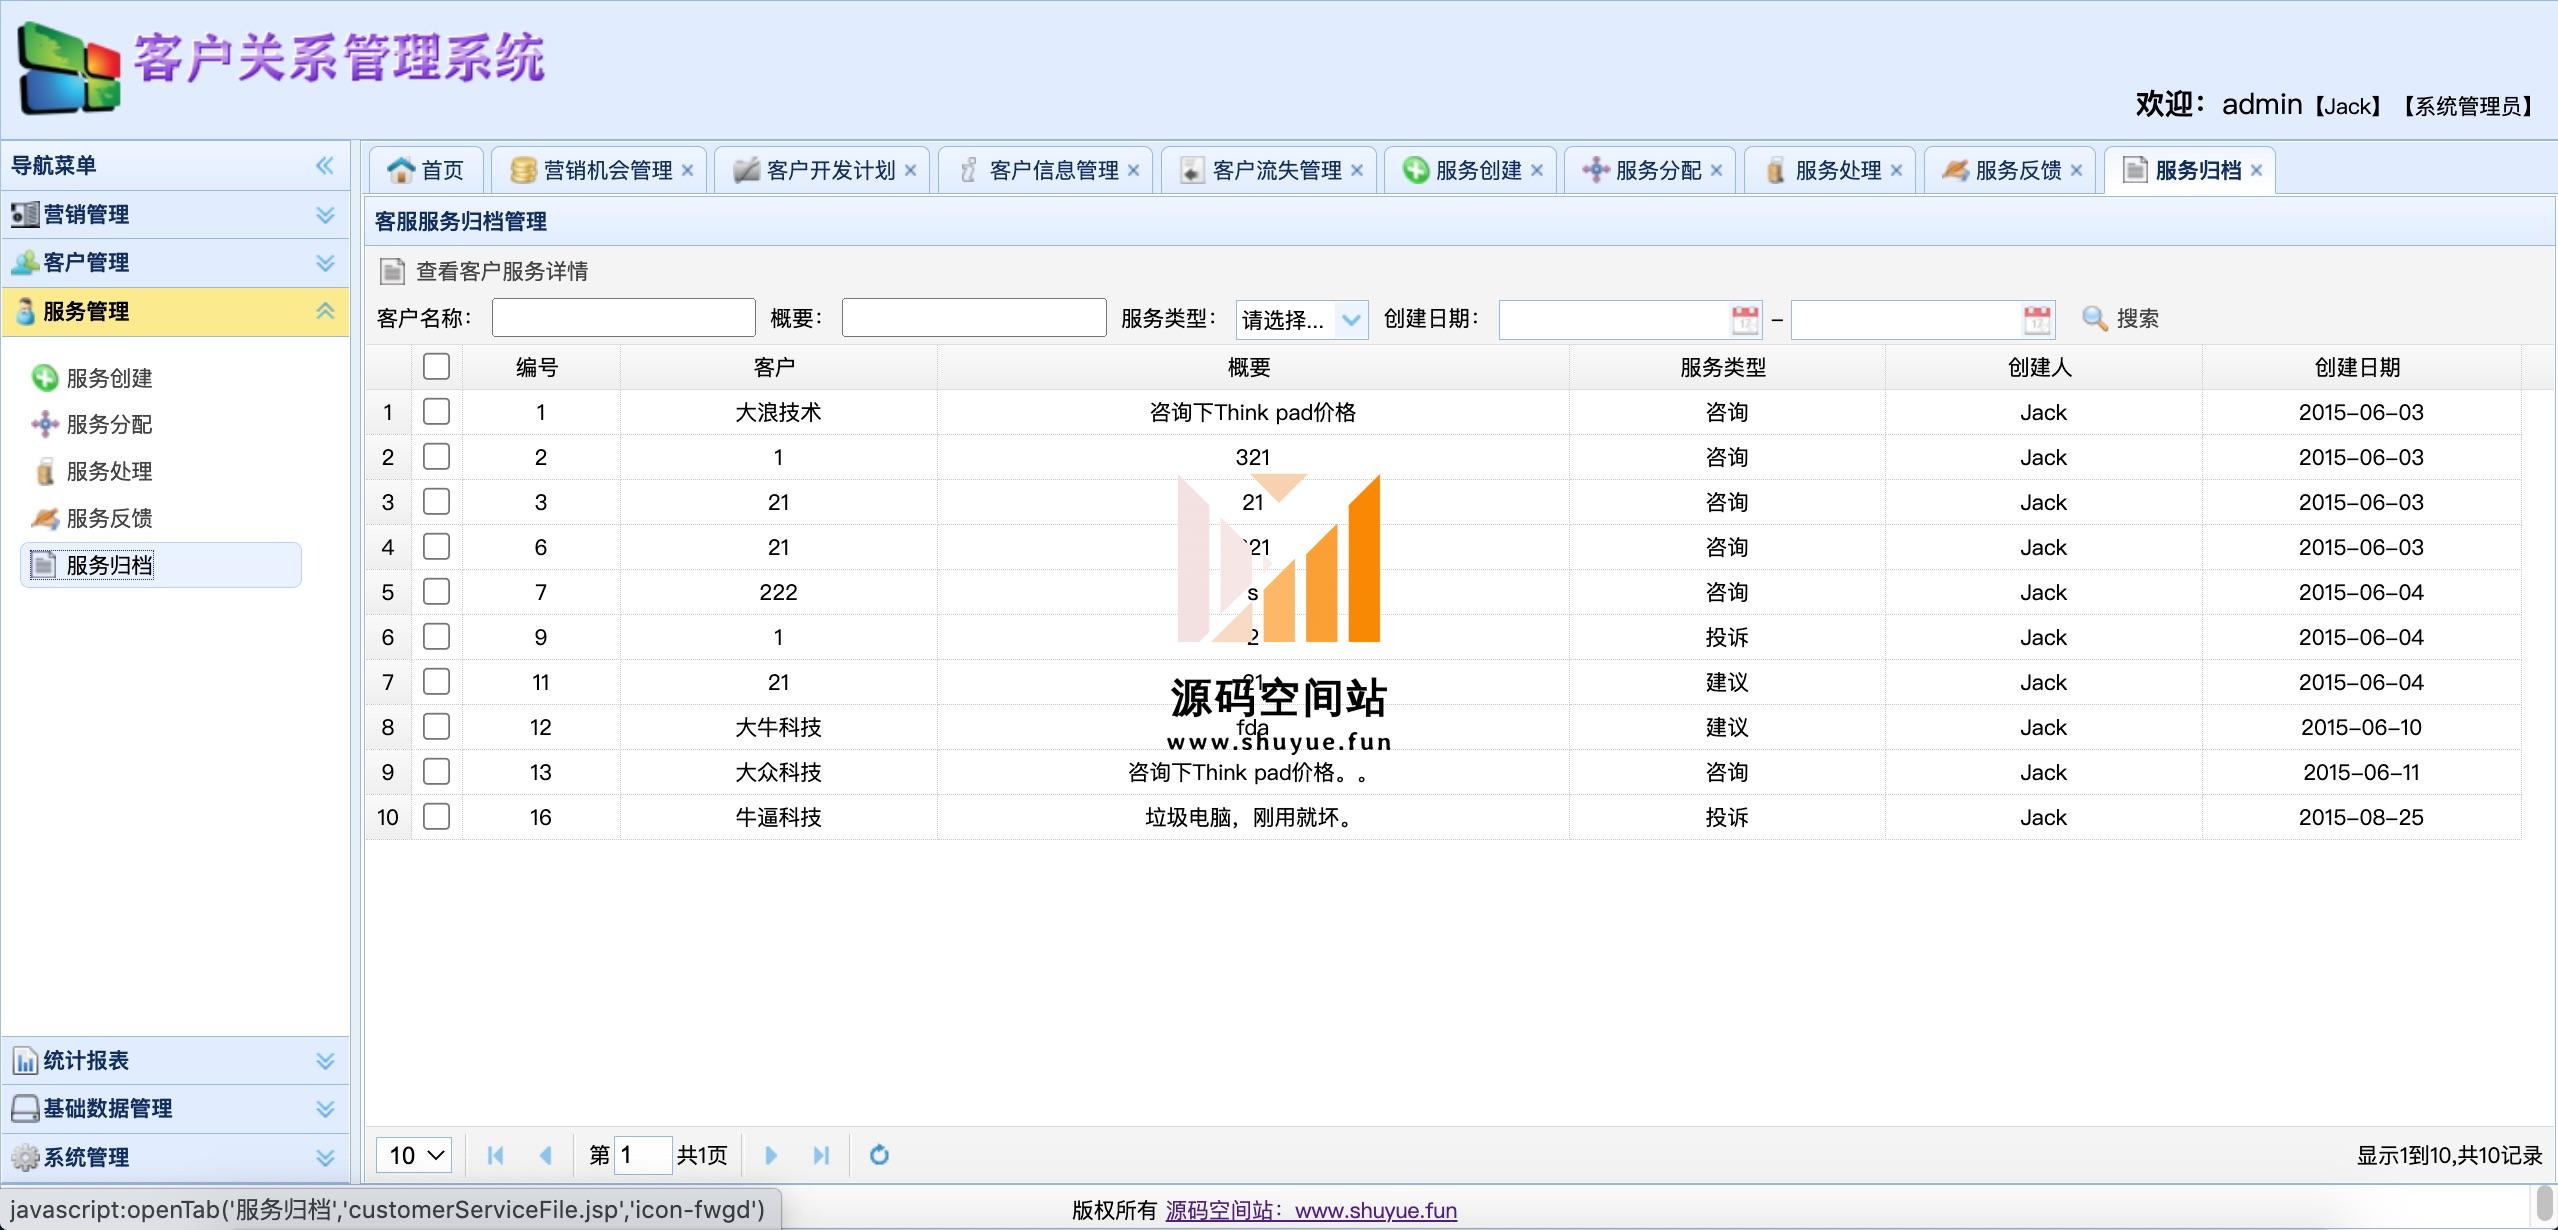The width and height of the screenshot is (2558, 1230).
Task: Switch to the 营销机会管理 tab
Action: 598,170
